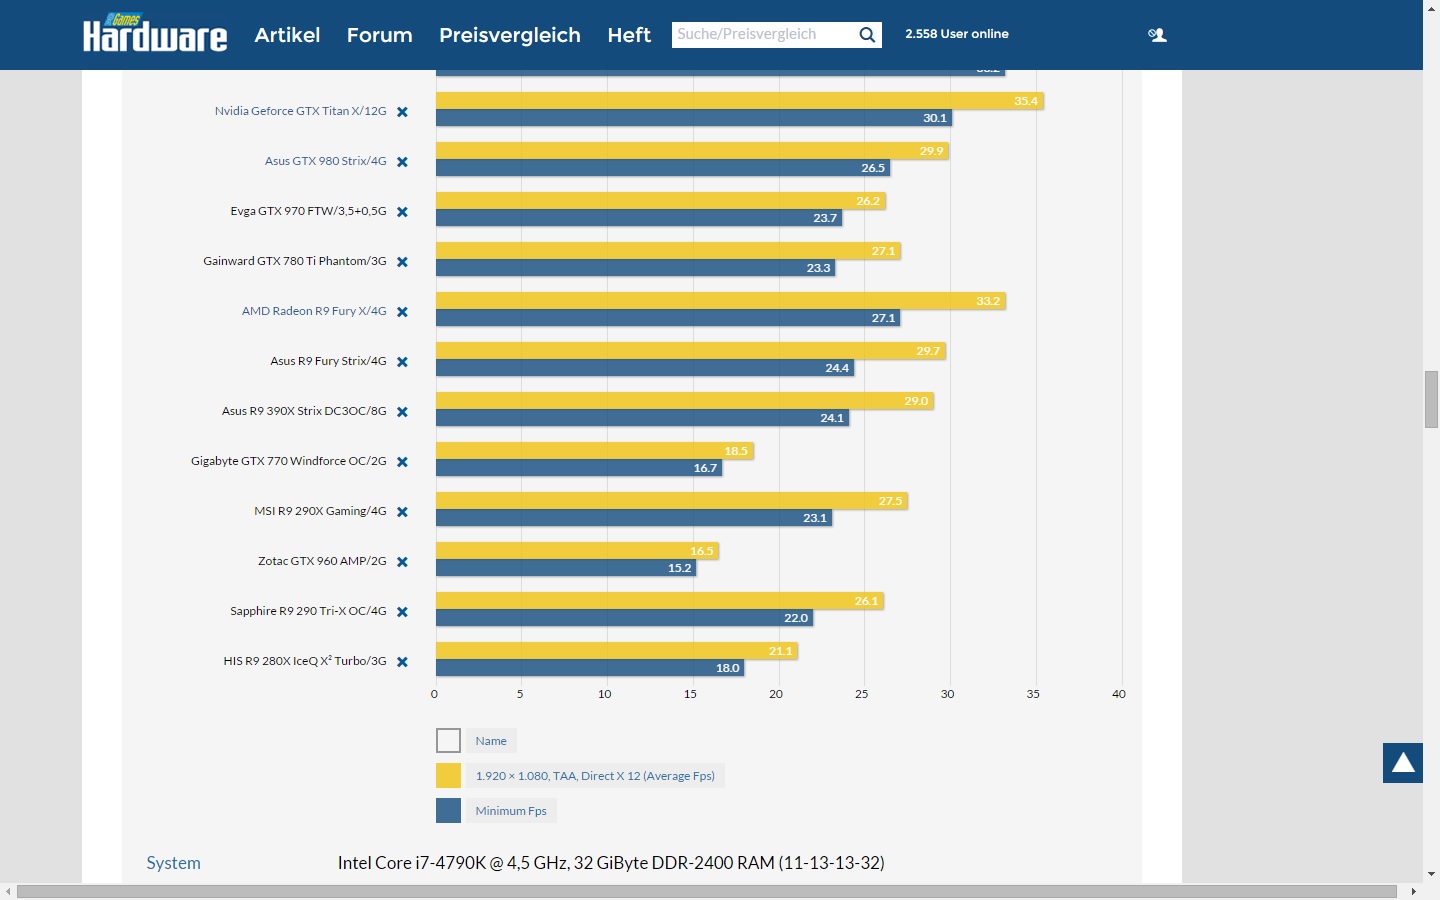Screen dimensions: 1440x900
Task: Open the Heft menu
Action: coord(629,35)
